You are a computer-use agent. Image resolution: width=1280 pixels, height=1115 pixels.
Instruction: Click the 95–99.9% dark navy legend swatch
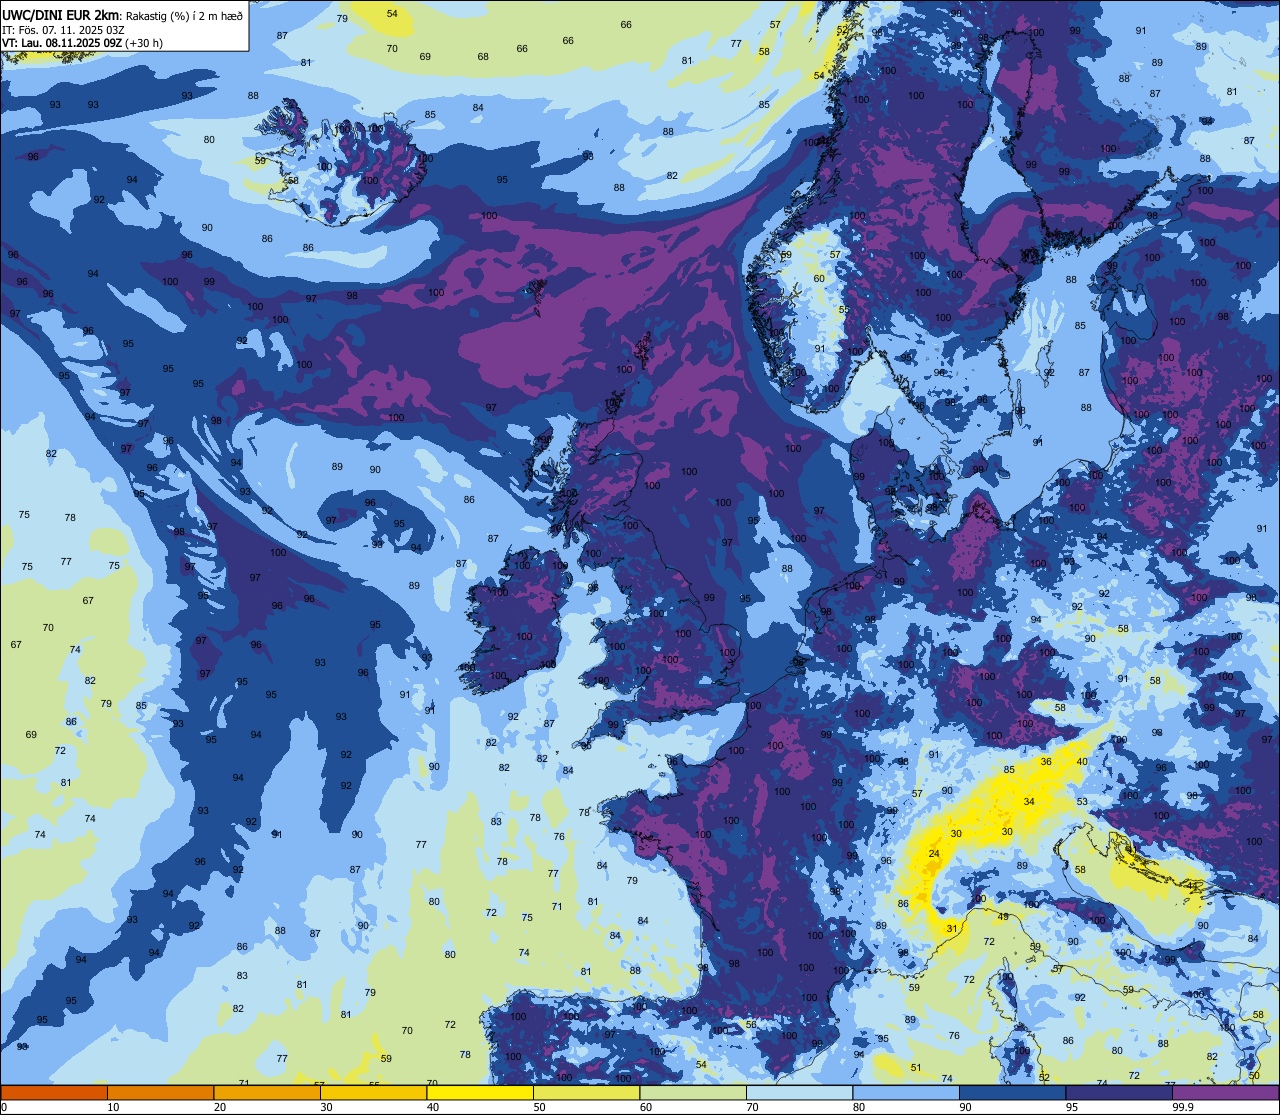pos(1119,1092)
